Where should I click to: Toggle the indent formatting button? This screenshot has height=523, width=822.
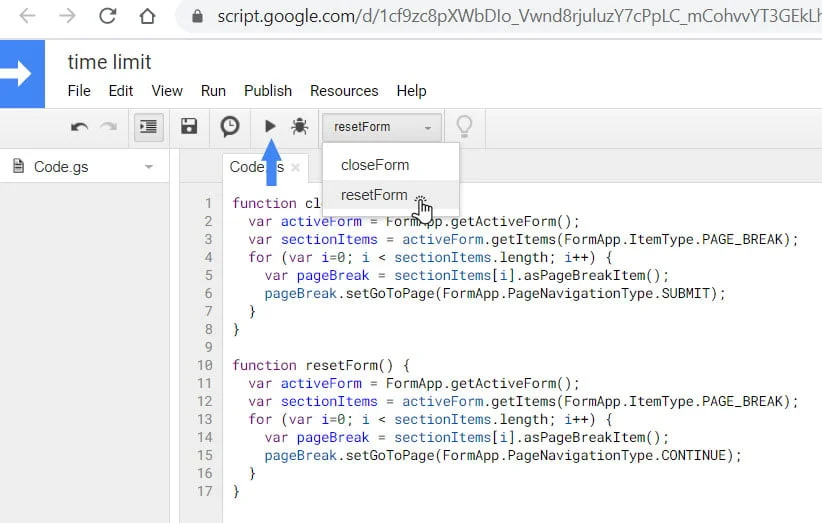click(x=148, y=127)
